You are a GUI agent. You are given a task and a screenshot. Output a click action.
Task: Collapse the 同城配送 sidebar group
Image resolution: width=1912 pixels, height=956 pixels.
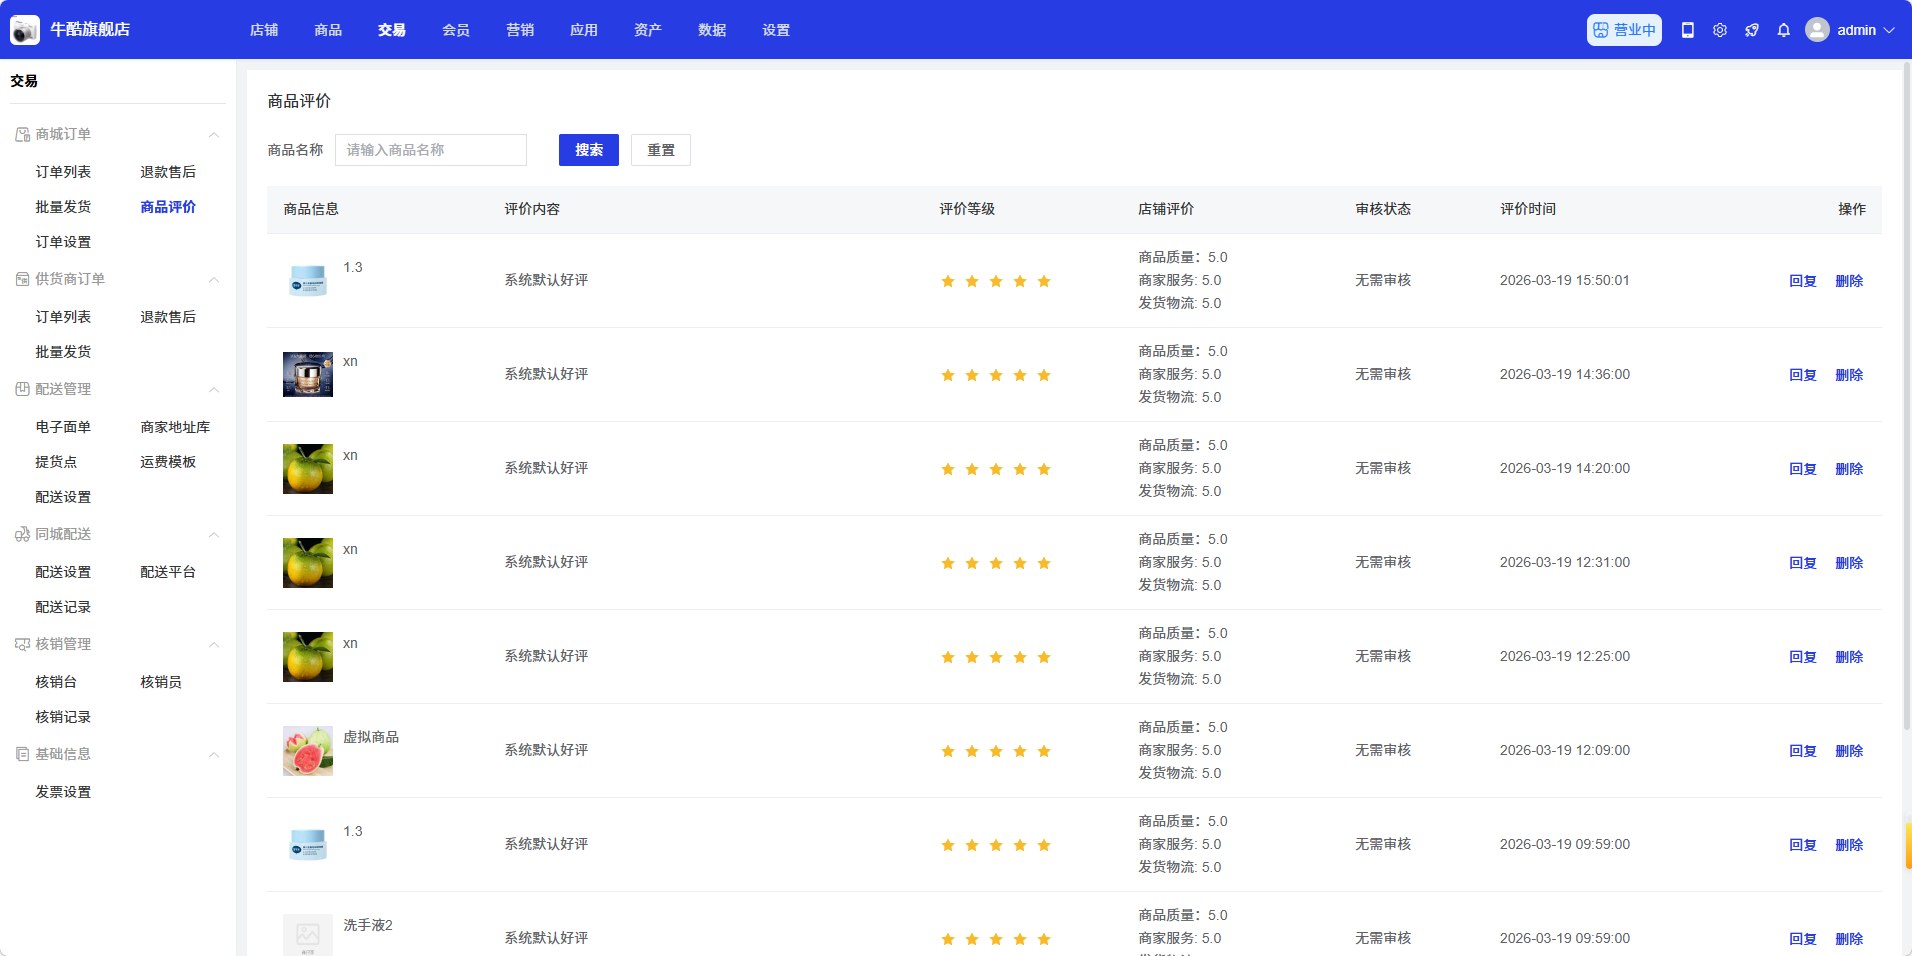point(213,535)
